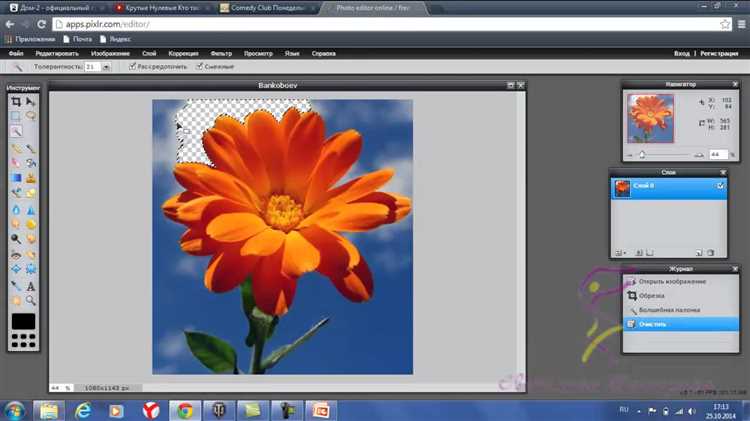Screen dimensions: 750x421
Task: Click the Navigator flower preview thumbnail
Action: tap(651, 118)
